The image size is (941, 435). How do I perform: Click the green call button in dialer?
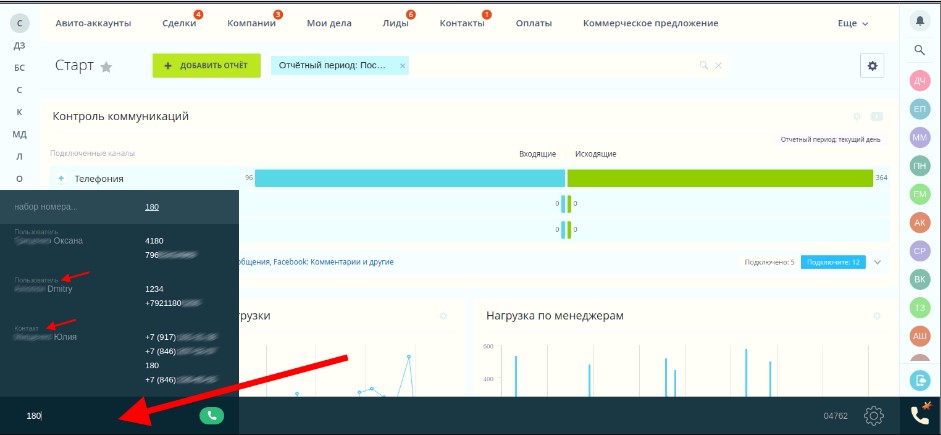pos(211,415)
